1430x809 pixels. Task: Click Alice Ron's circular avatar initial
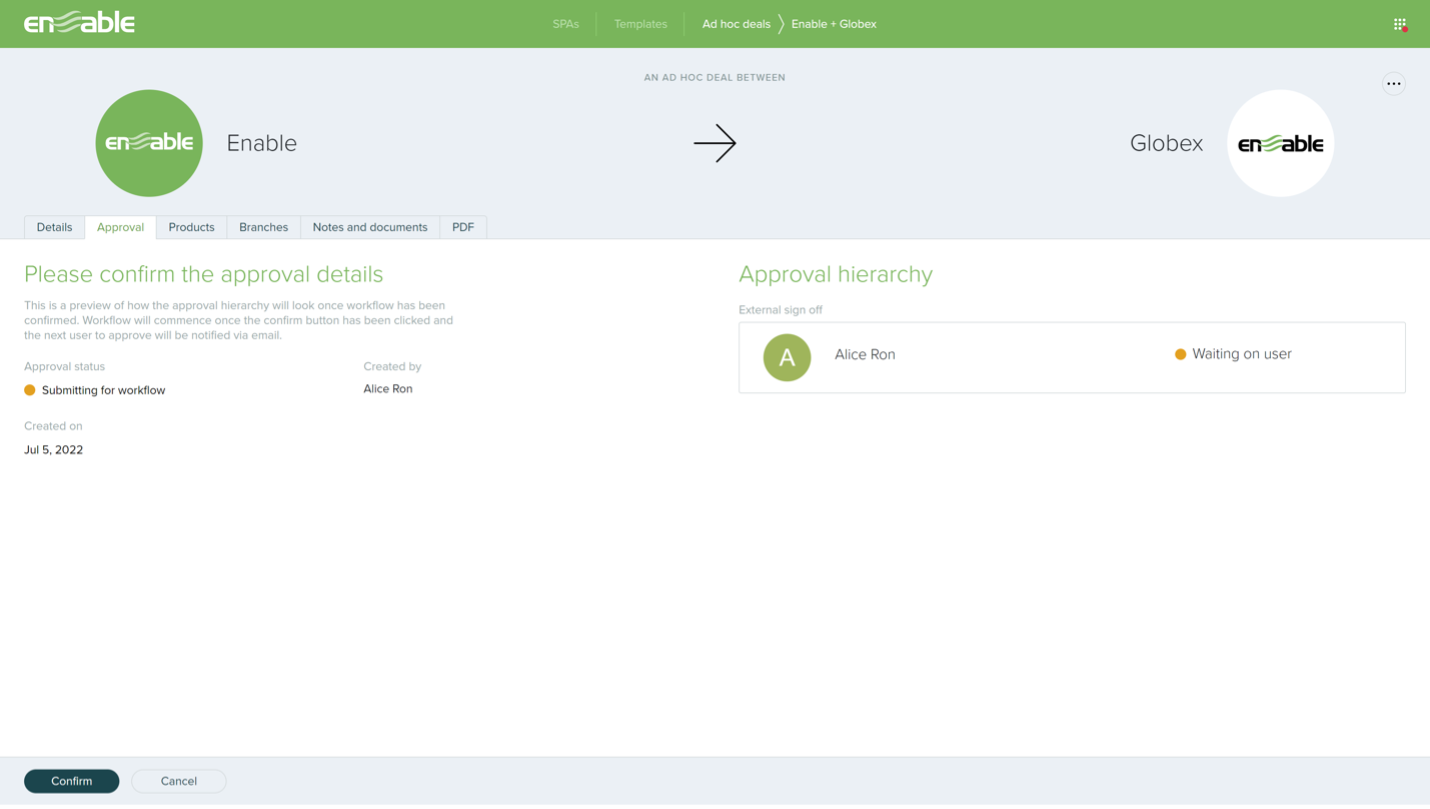click(x=787, y=356)
